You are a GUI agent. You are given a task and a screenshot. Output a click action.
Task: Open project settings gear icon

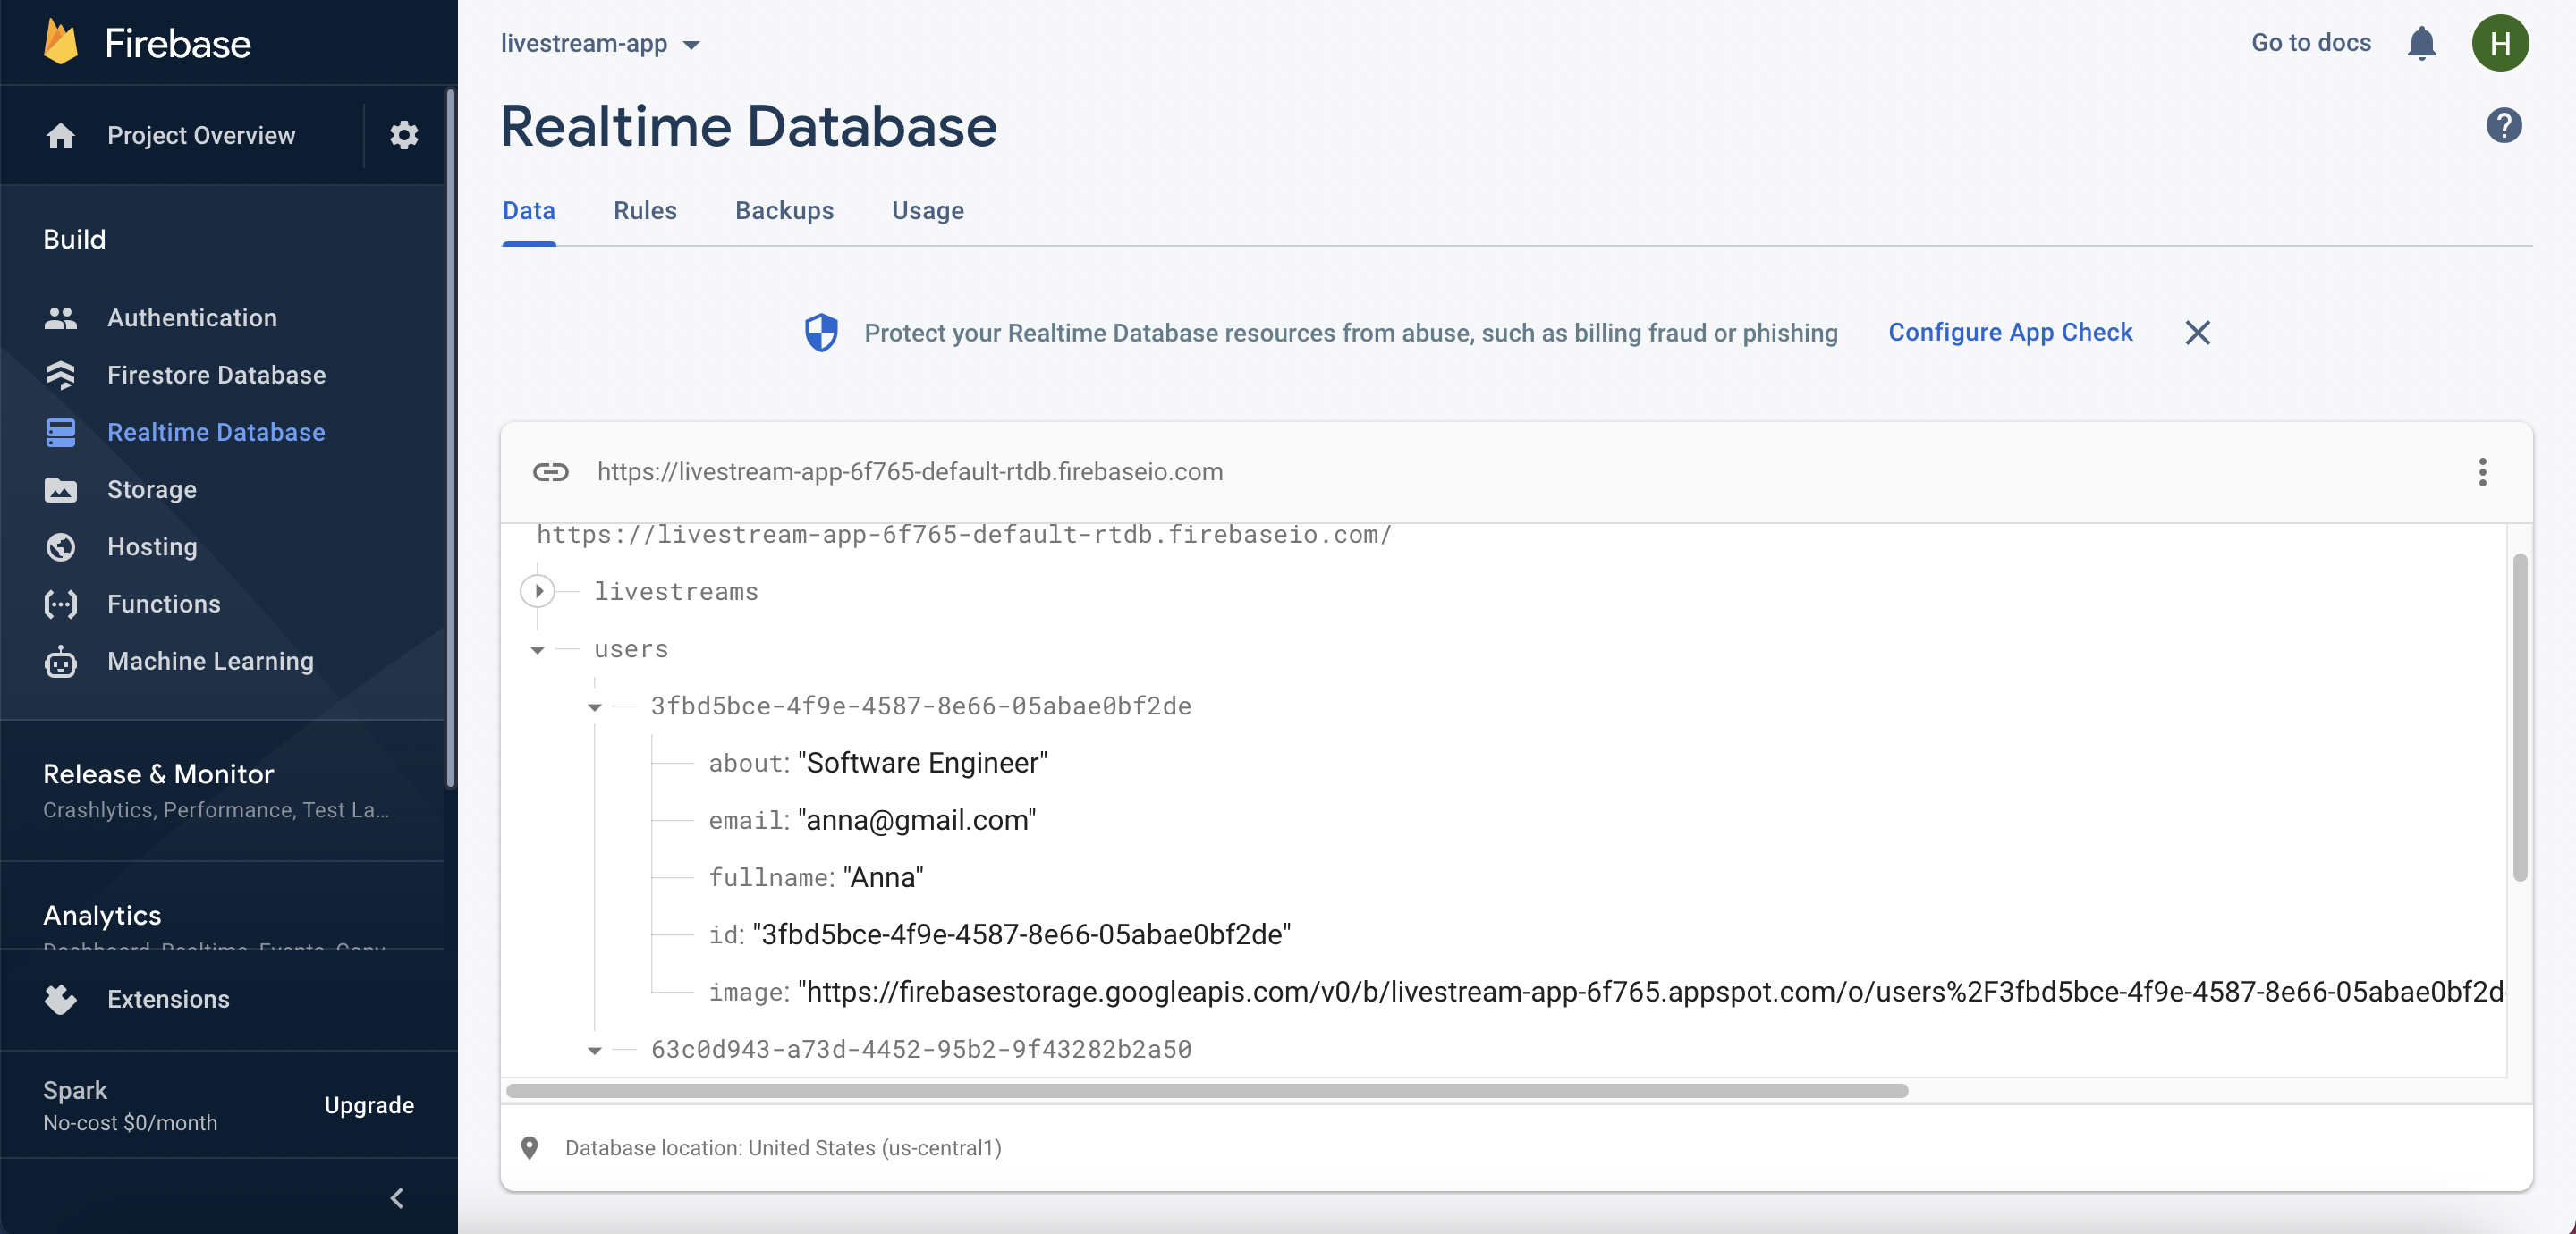point(404,135)
